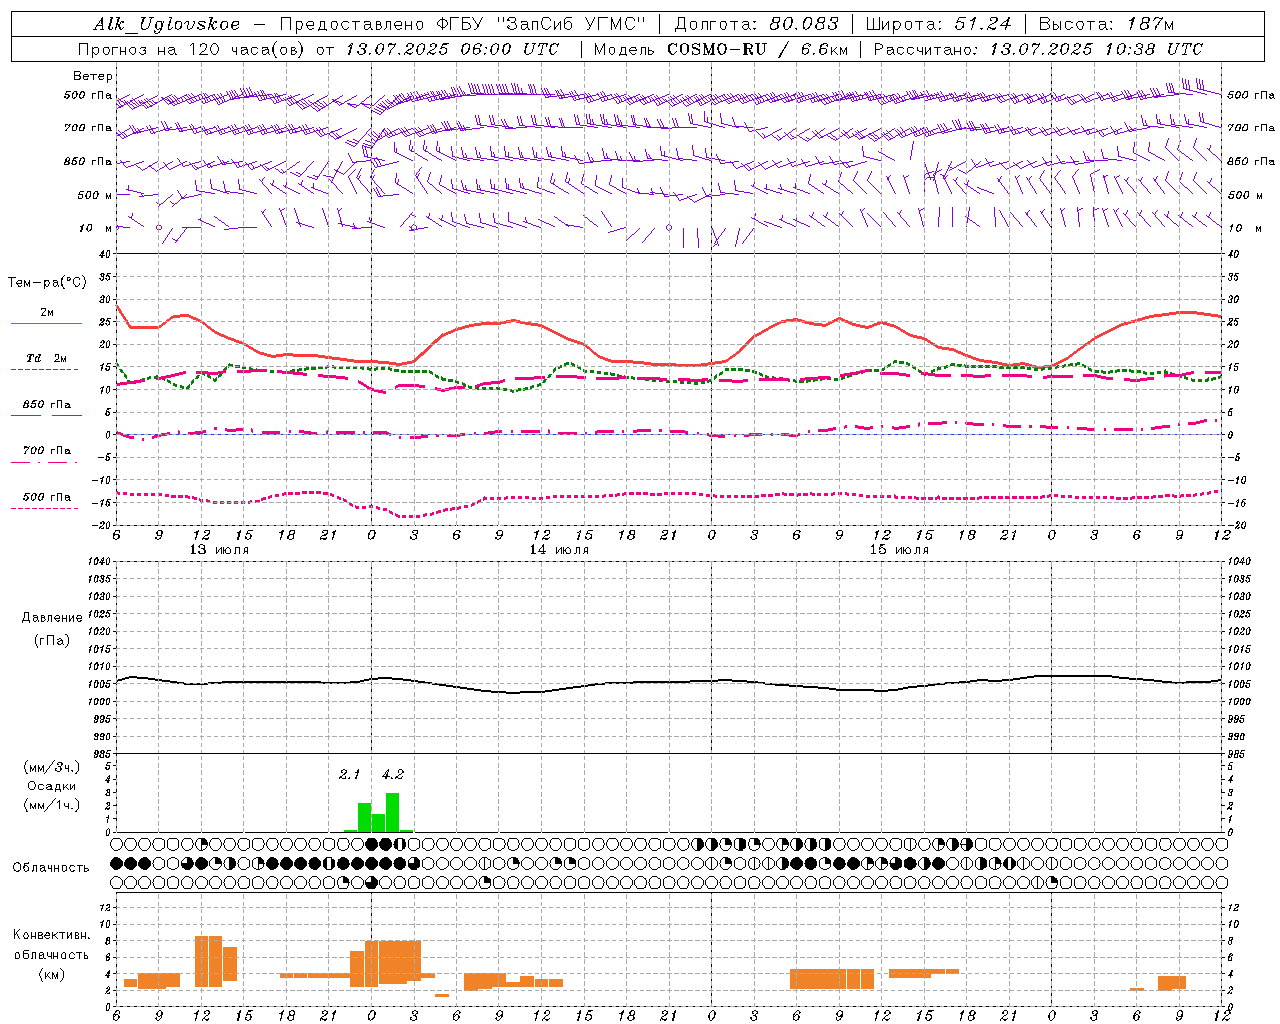Click the black surface pressure curve
The height and width of the screenshot is (1024, 1280).
coord(670,682)
